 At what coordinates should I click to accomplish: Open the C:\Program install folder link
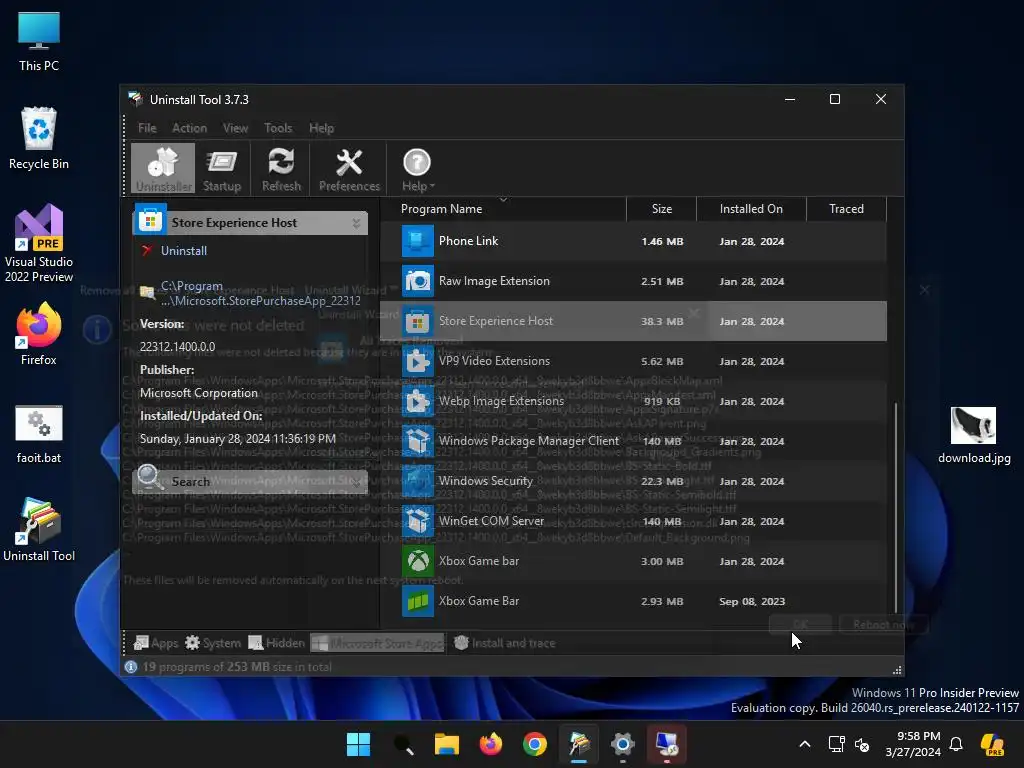pyautogui.click(x=261, y=293)
